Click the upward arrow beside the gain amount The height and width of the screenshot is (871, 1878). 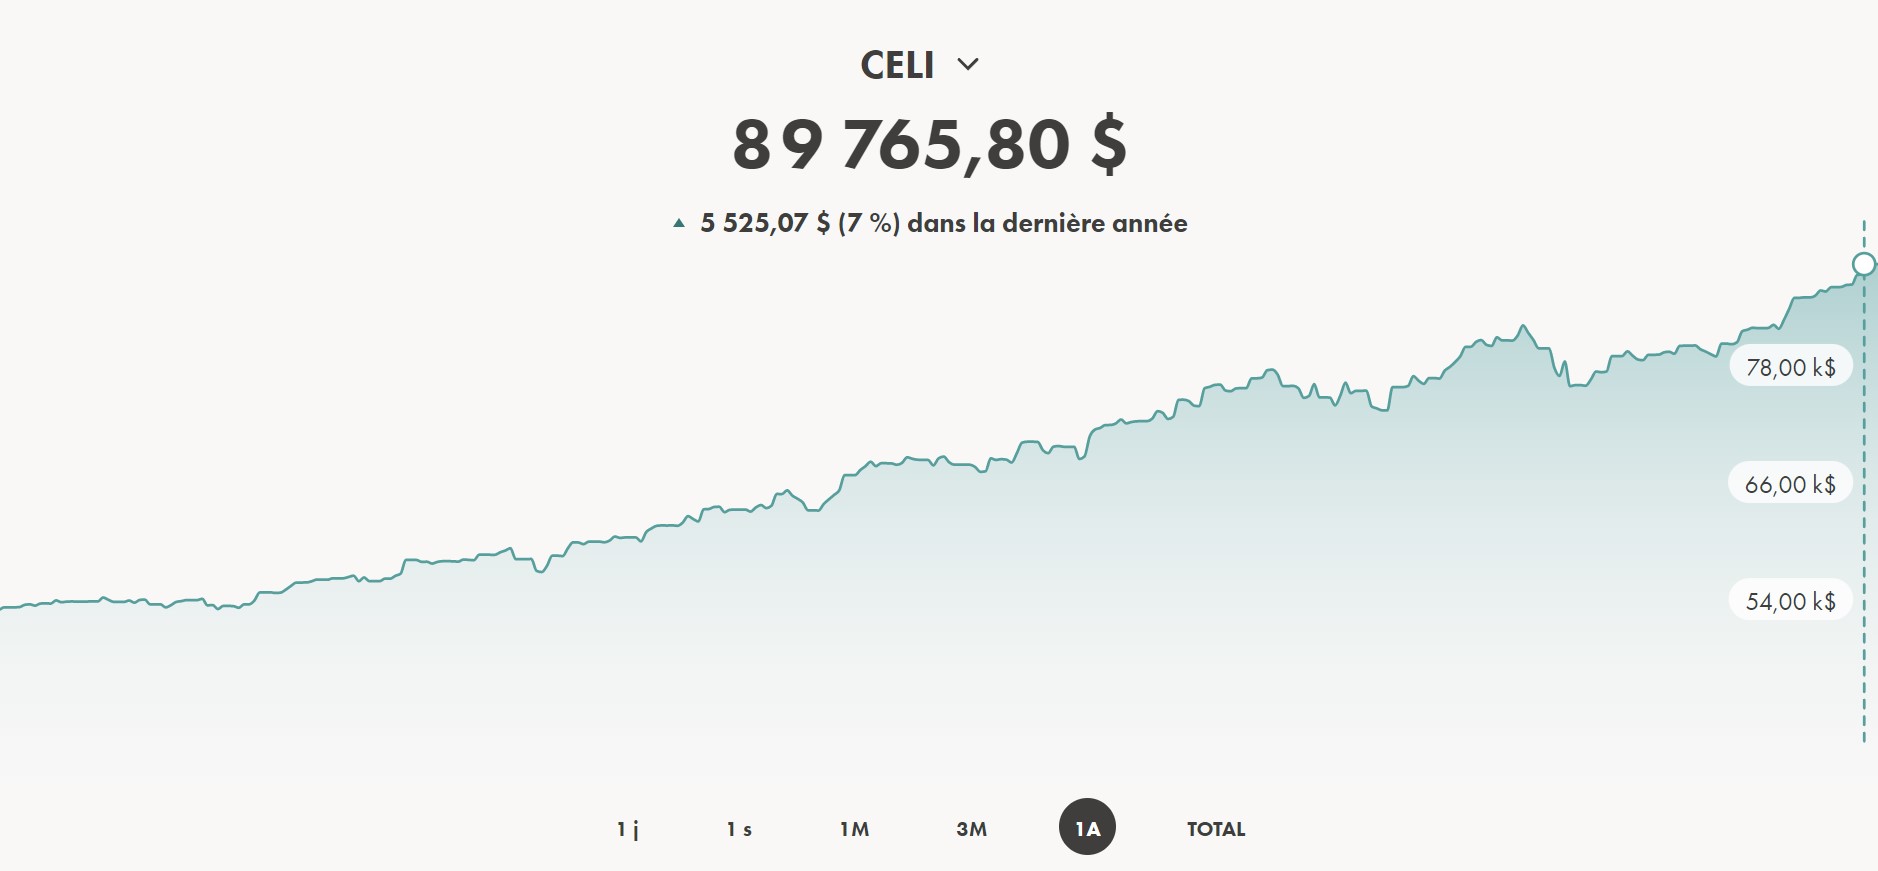tap(679, 223)
